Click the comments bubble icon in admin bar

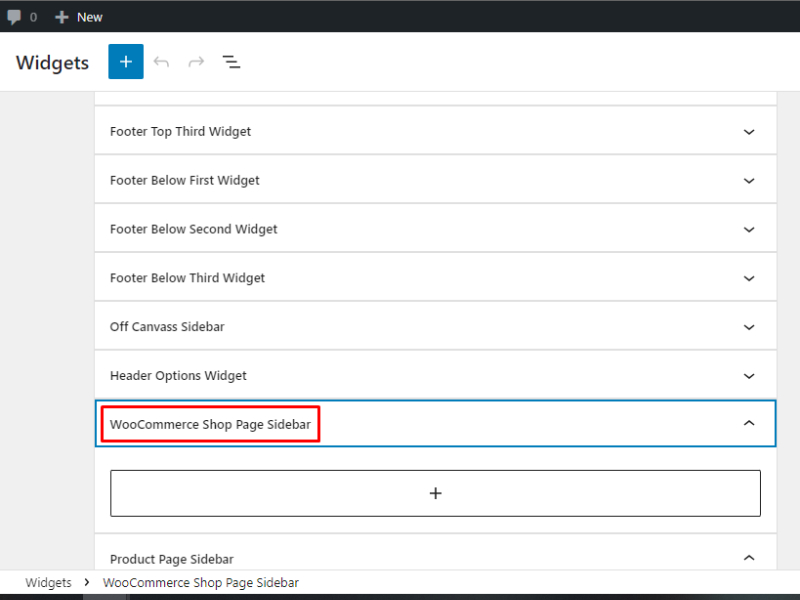click(15, 17)
